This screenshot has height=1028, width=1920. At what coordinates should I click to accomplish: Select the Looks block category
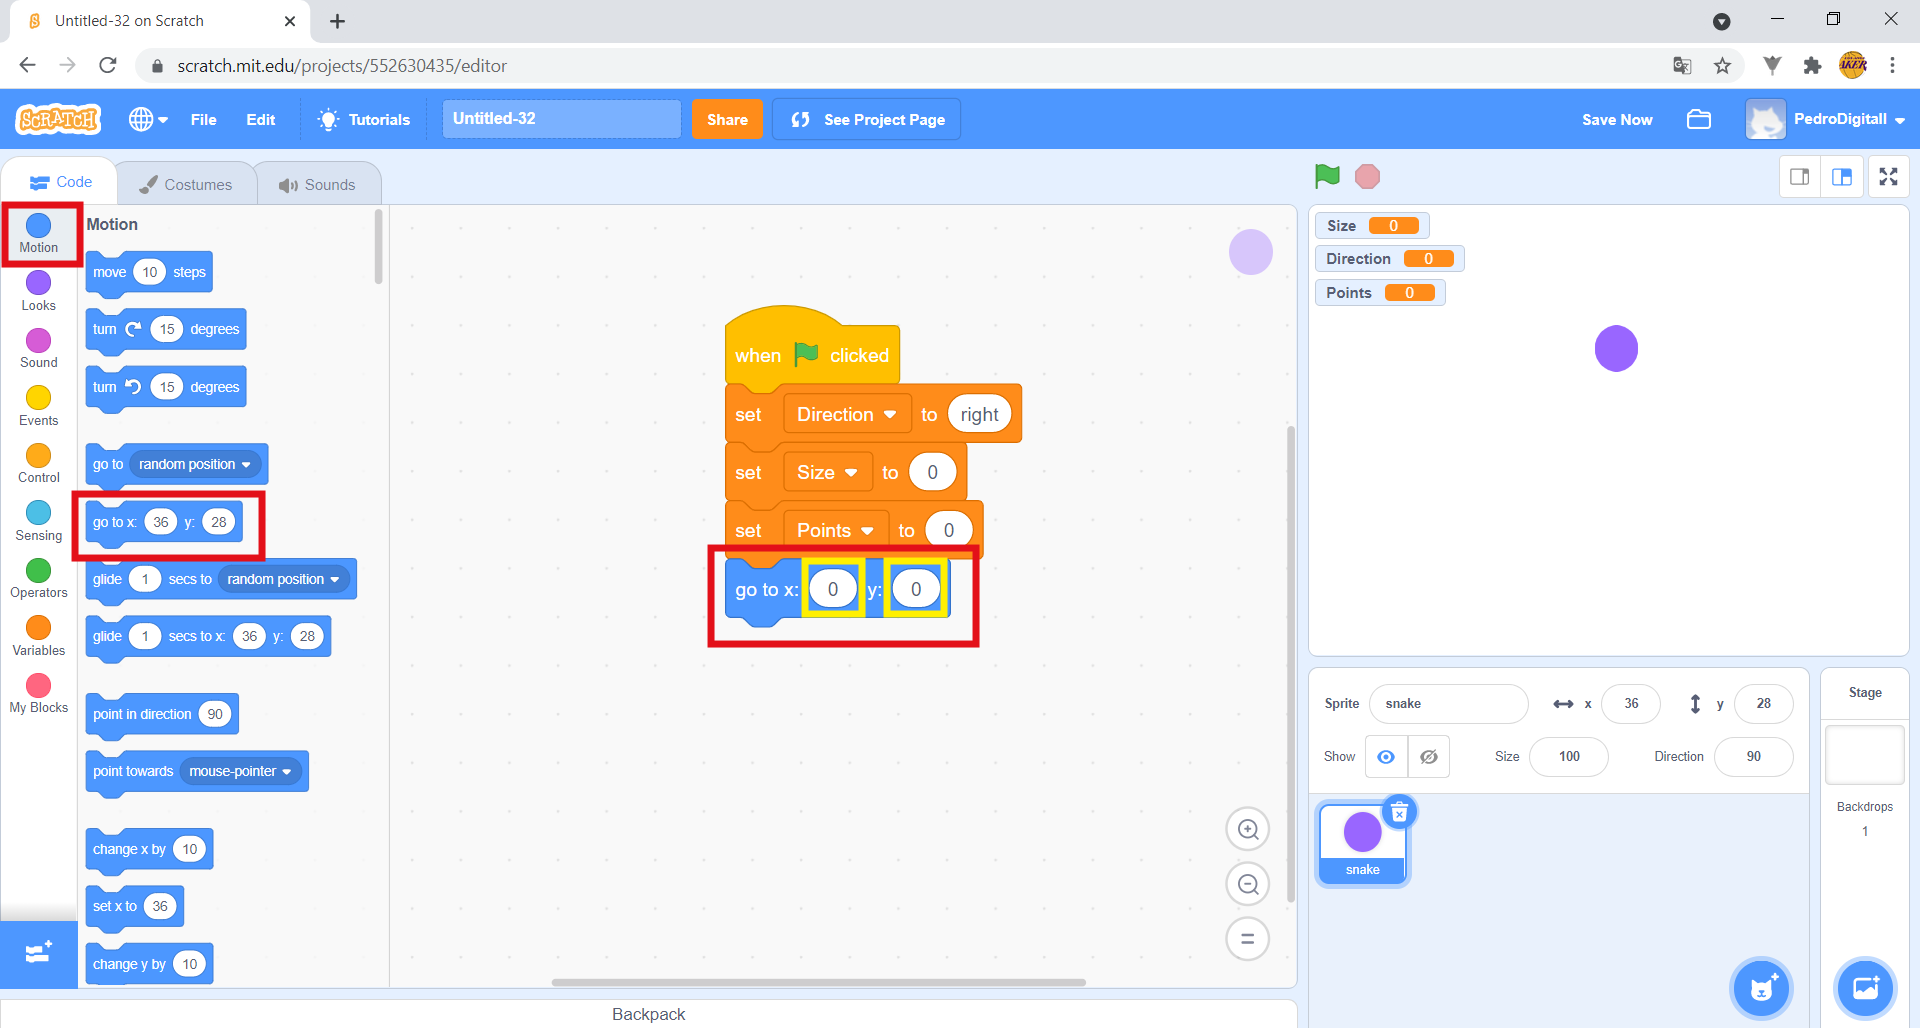coord(38,291)
